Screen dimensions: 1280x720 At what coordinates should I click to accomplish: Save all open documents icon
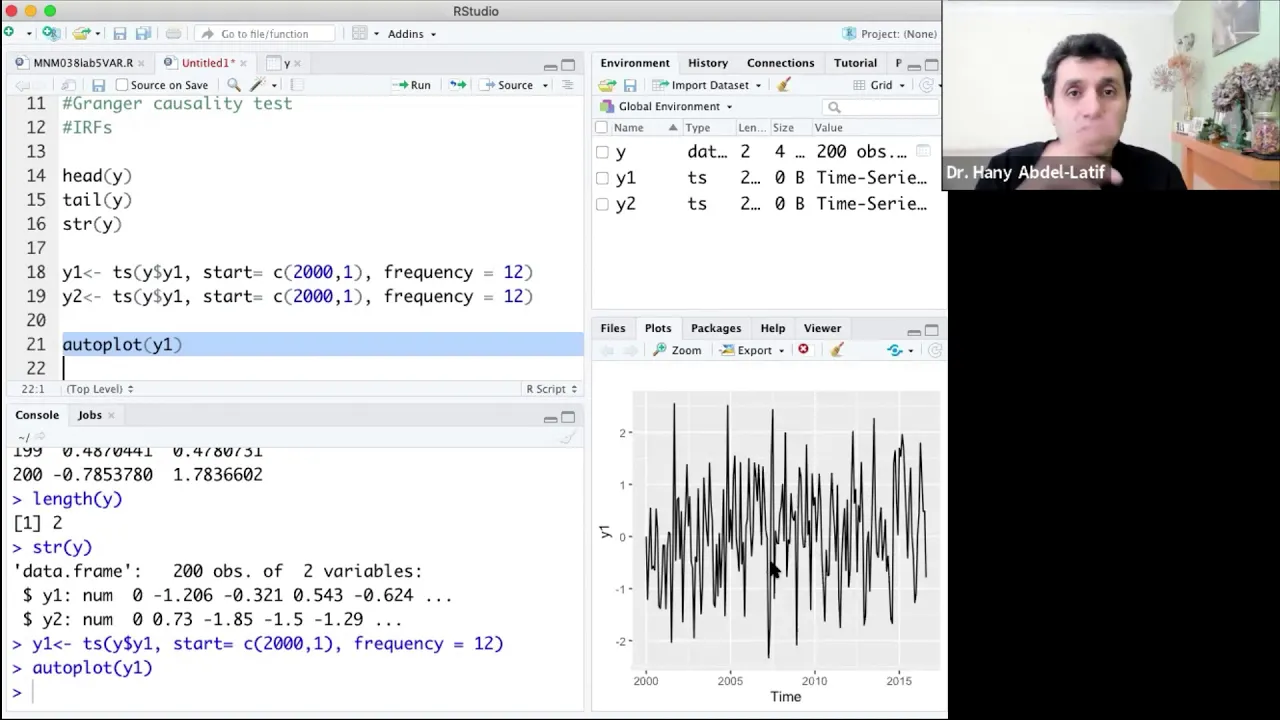coord(143,33)
